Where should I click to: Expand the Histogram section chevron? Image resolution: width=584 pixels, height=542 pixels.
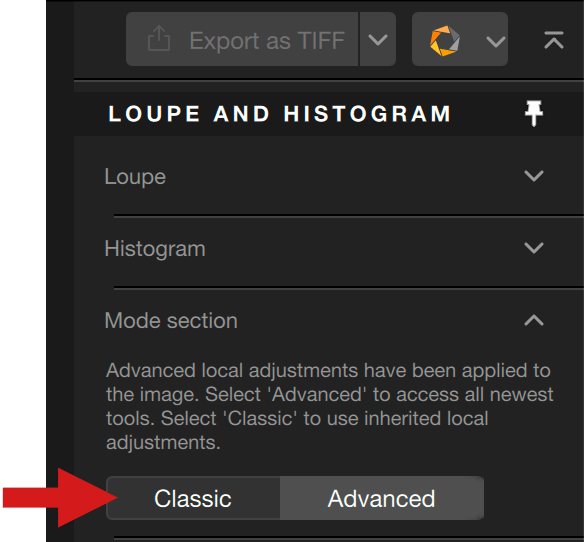coord(534,248)
